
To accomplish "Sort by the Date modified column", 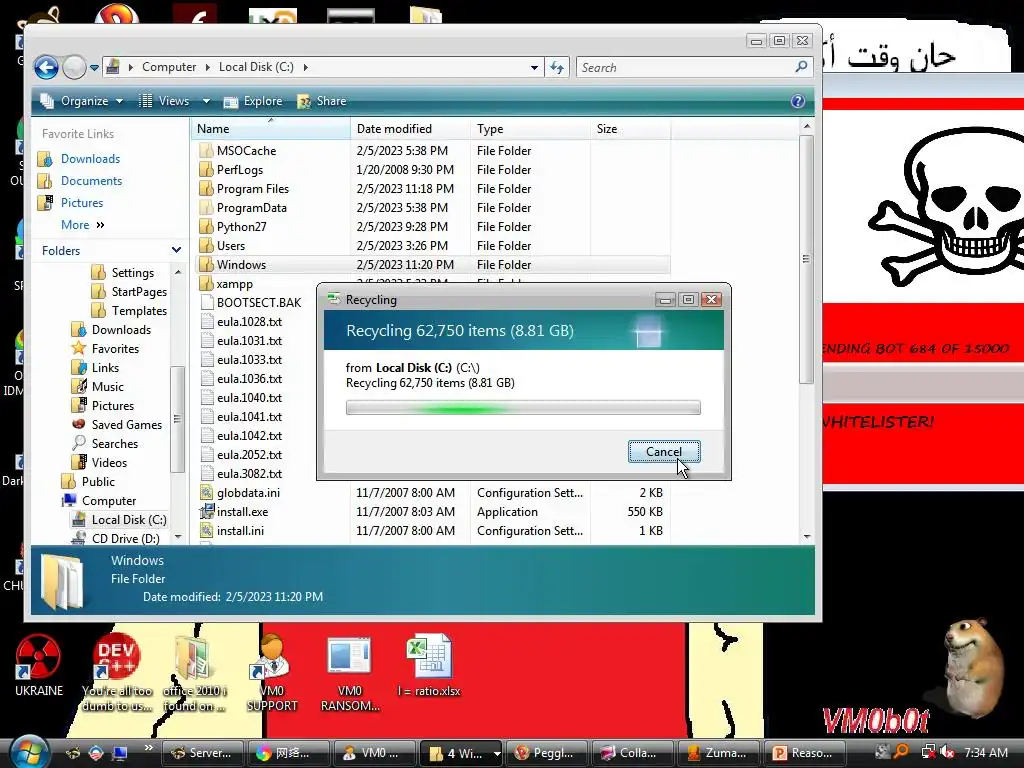I will pyautogui.click(x=410, y=129).
